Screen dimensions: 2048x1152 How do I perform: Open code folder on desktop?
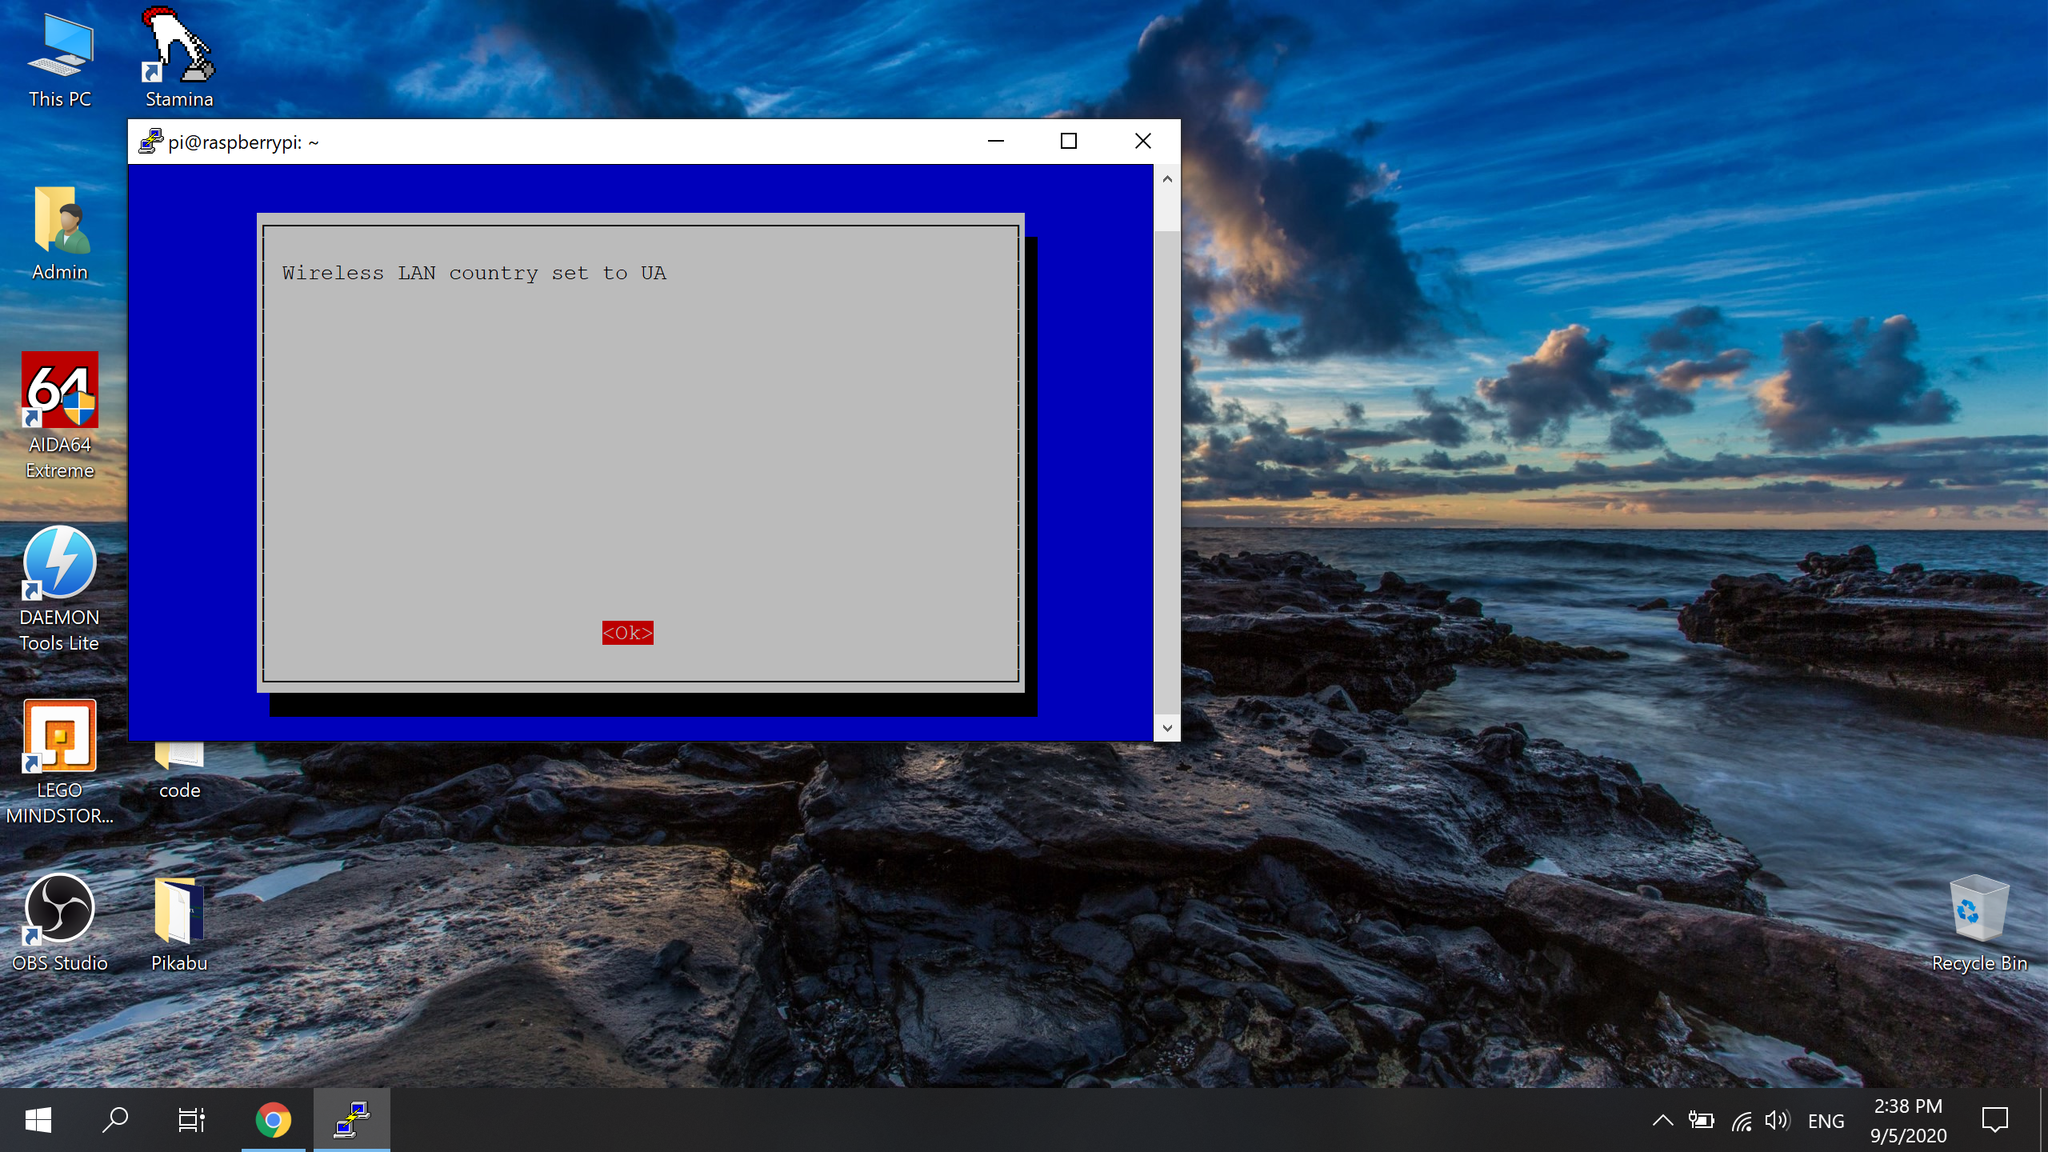tap(179, 760)
